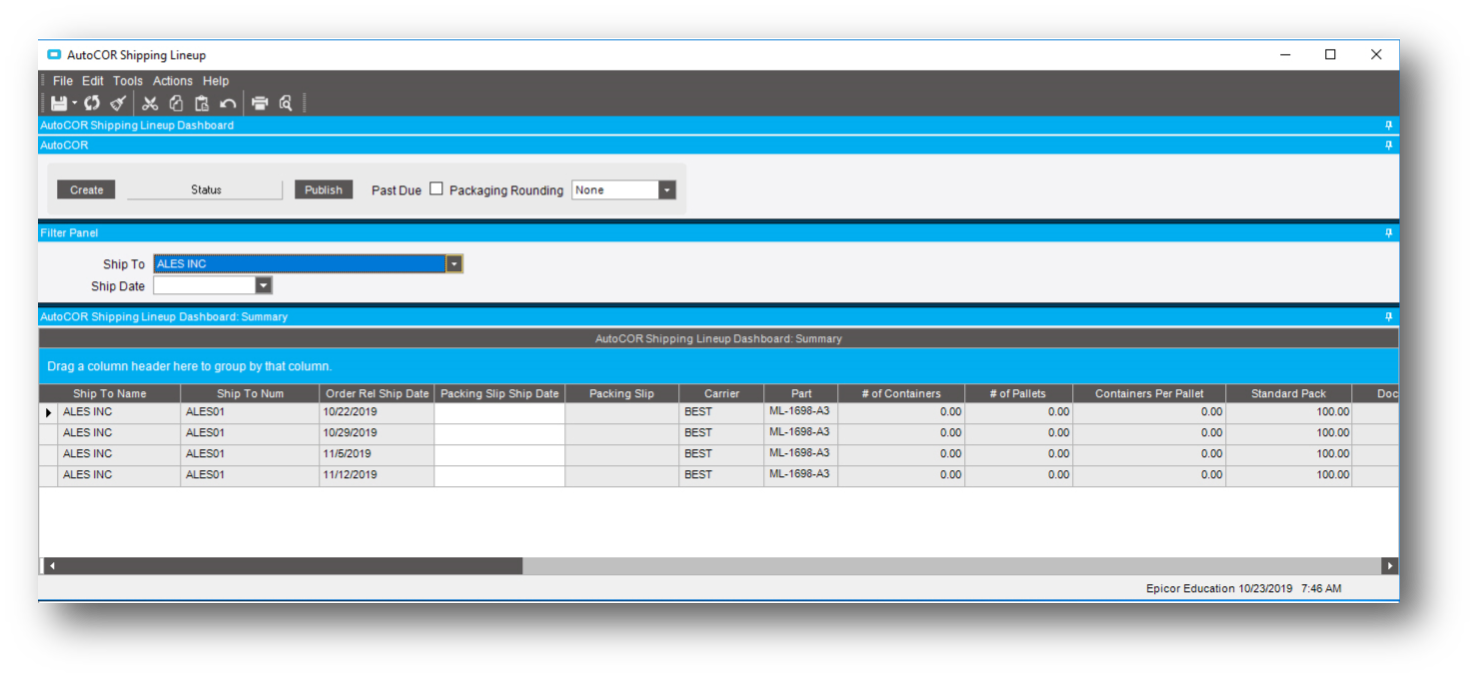Click the horizontal scrollbar thumb
The width and height of the screenshot is (1477, 680).
pyautogui.click(x=291, y=566)
